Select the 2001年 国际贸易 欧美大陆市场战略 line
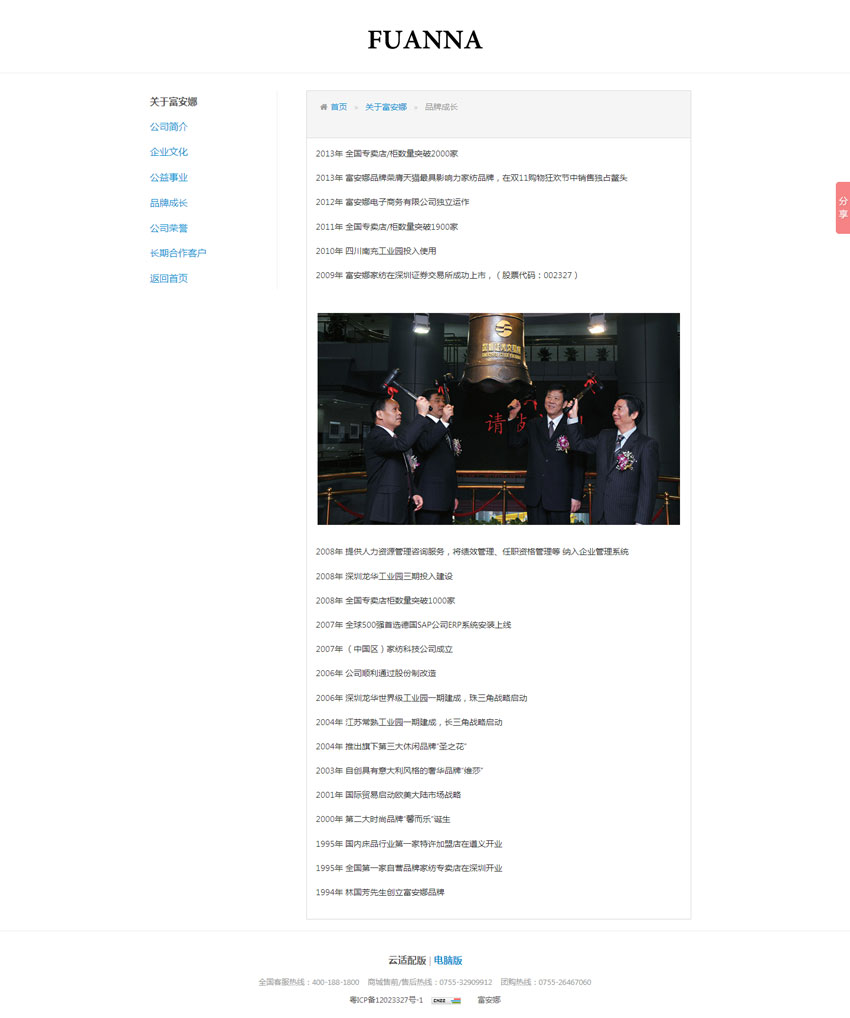This screenshot has height=1018, width=850. click(x=388, y=795)
